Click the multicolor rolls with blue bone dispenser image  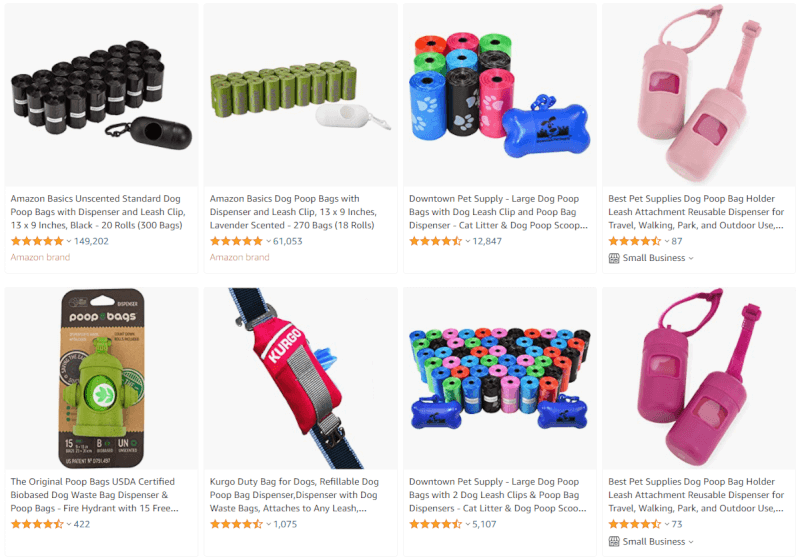[499, 96]
